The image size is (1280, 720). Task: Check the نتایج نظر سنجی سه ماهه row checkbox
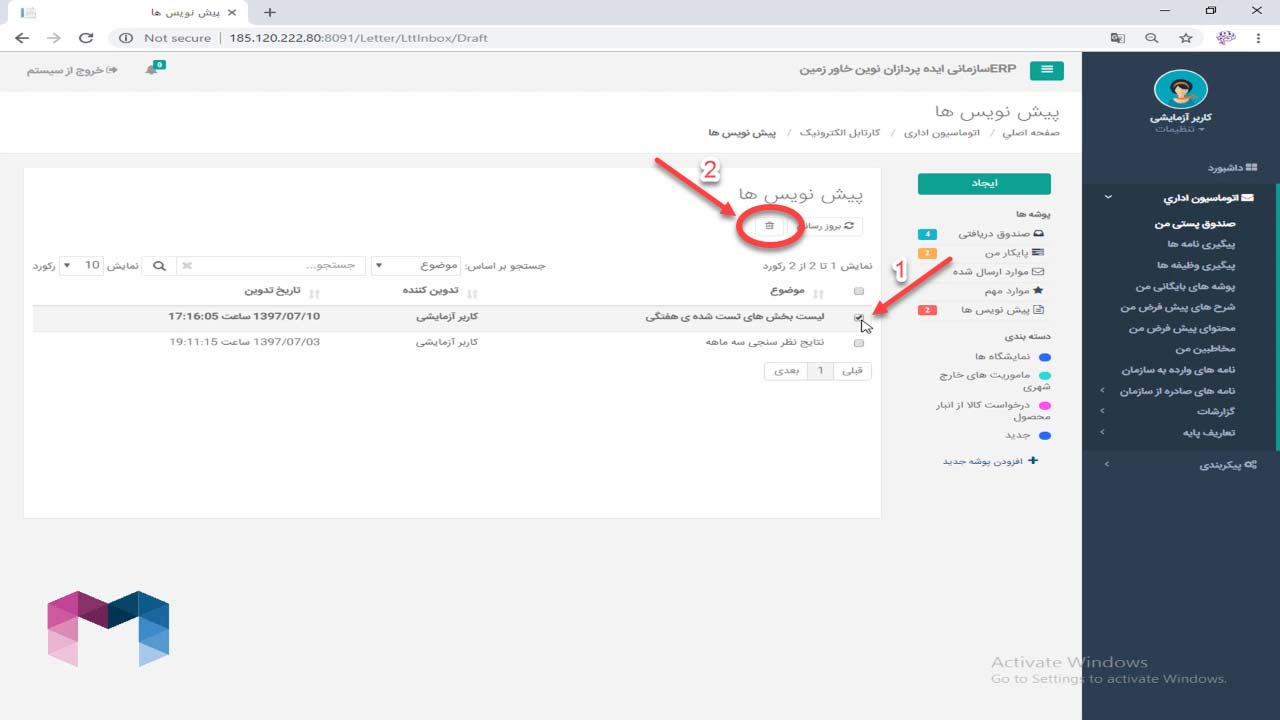tap(859, 343)
